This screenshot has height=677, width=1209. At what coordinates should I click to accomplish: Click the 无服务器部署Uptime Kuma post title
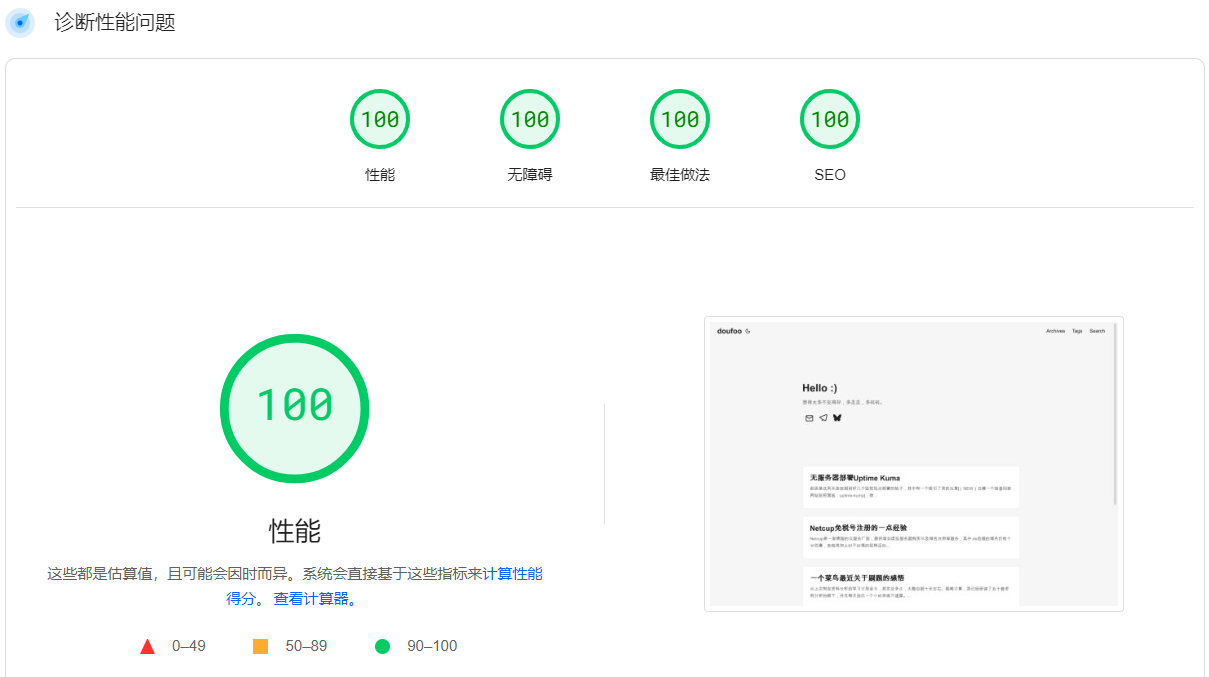click(x=855, y=478)
